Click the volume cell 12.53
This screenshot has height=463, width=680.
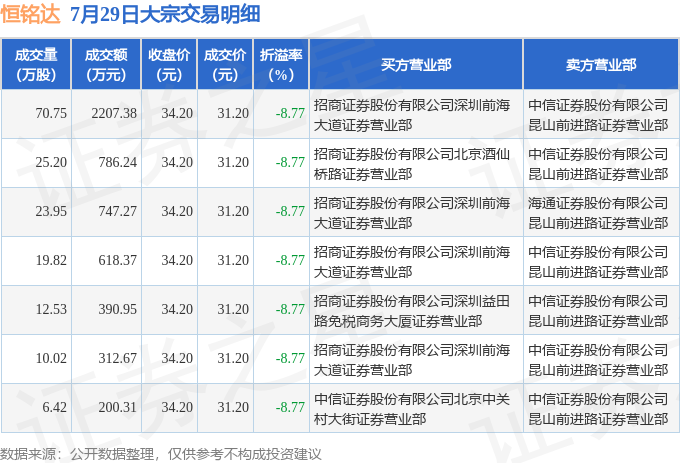[51, 310]
